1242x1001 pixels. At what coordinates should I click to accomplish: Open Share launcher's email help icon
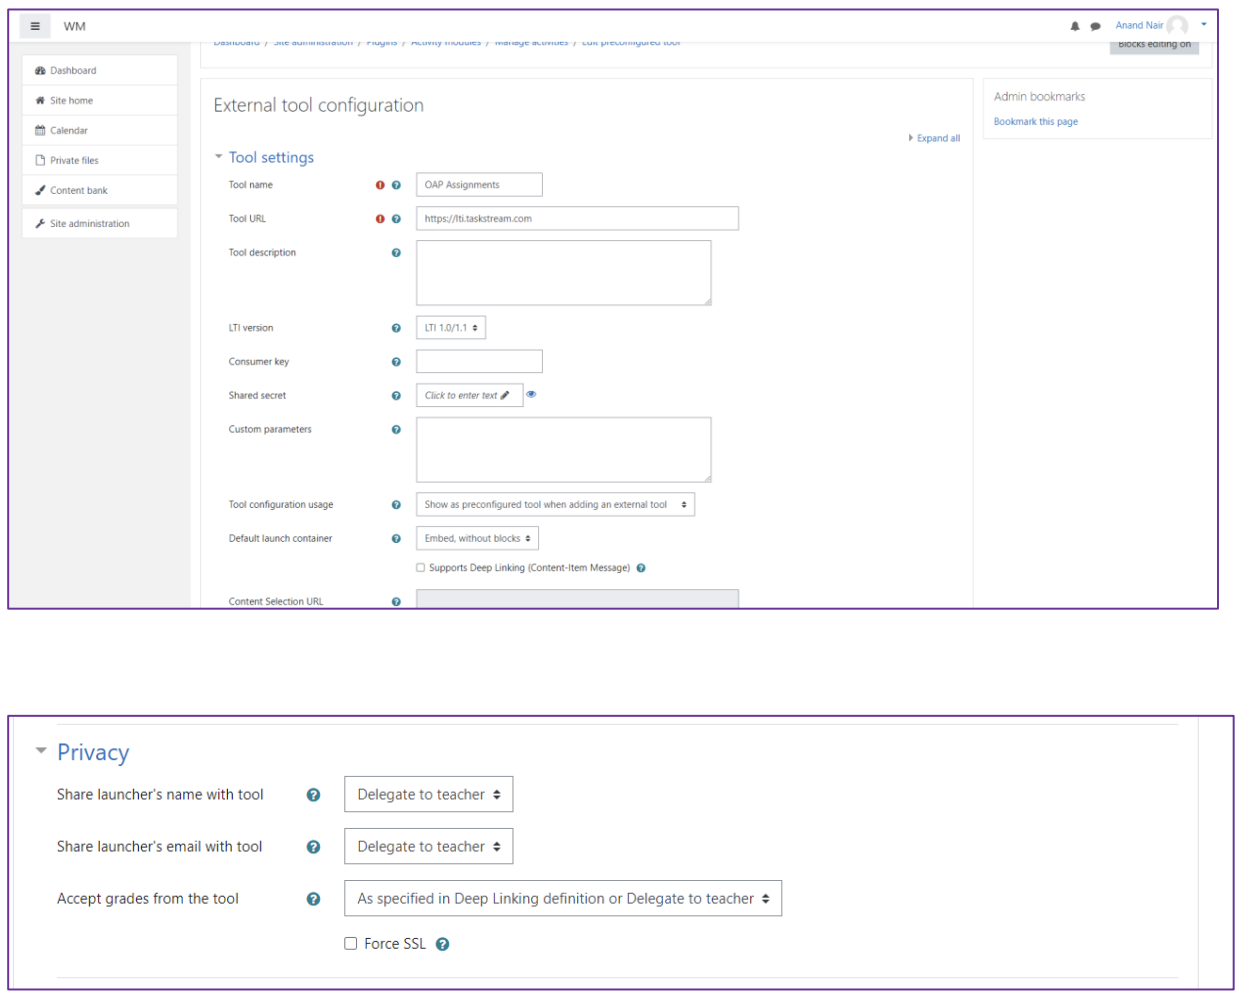pyautogui.click(x=313, y=847)
